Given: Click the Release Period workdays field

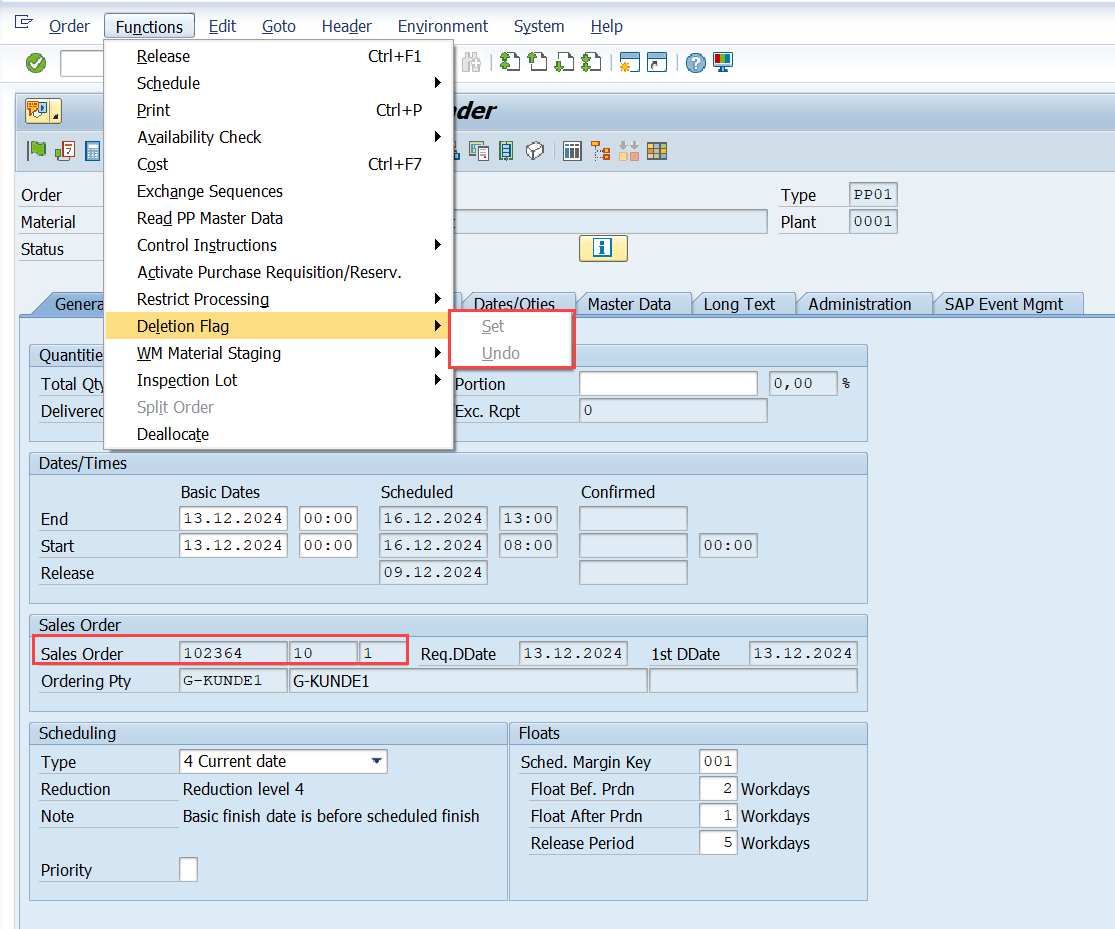Looking at the screenshot, I should click(x=717, y=842).
